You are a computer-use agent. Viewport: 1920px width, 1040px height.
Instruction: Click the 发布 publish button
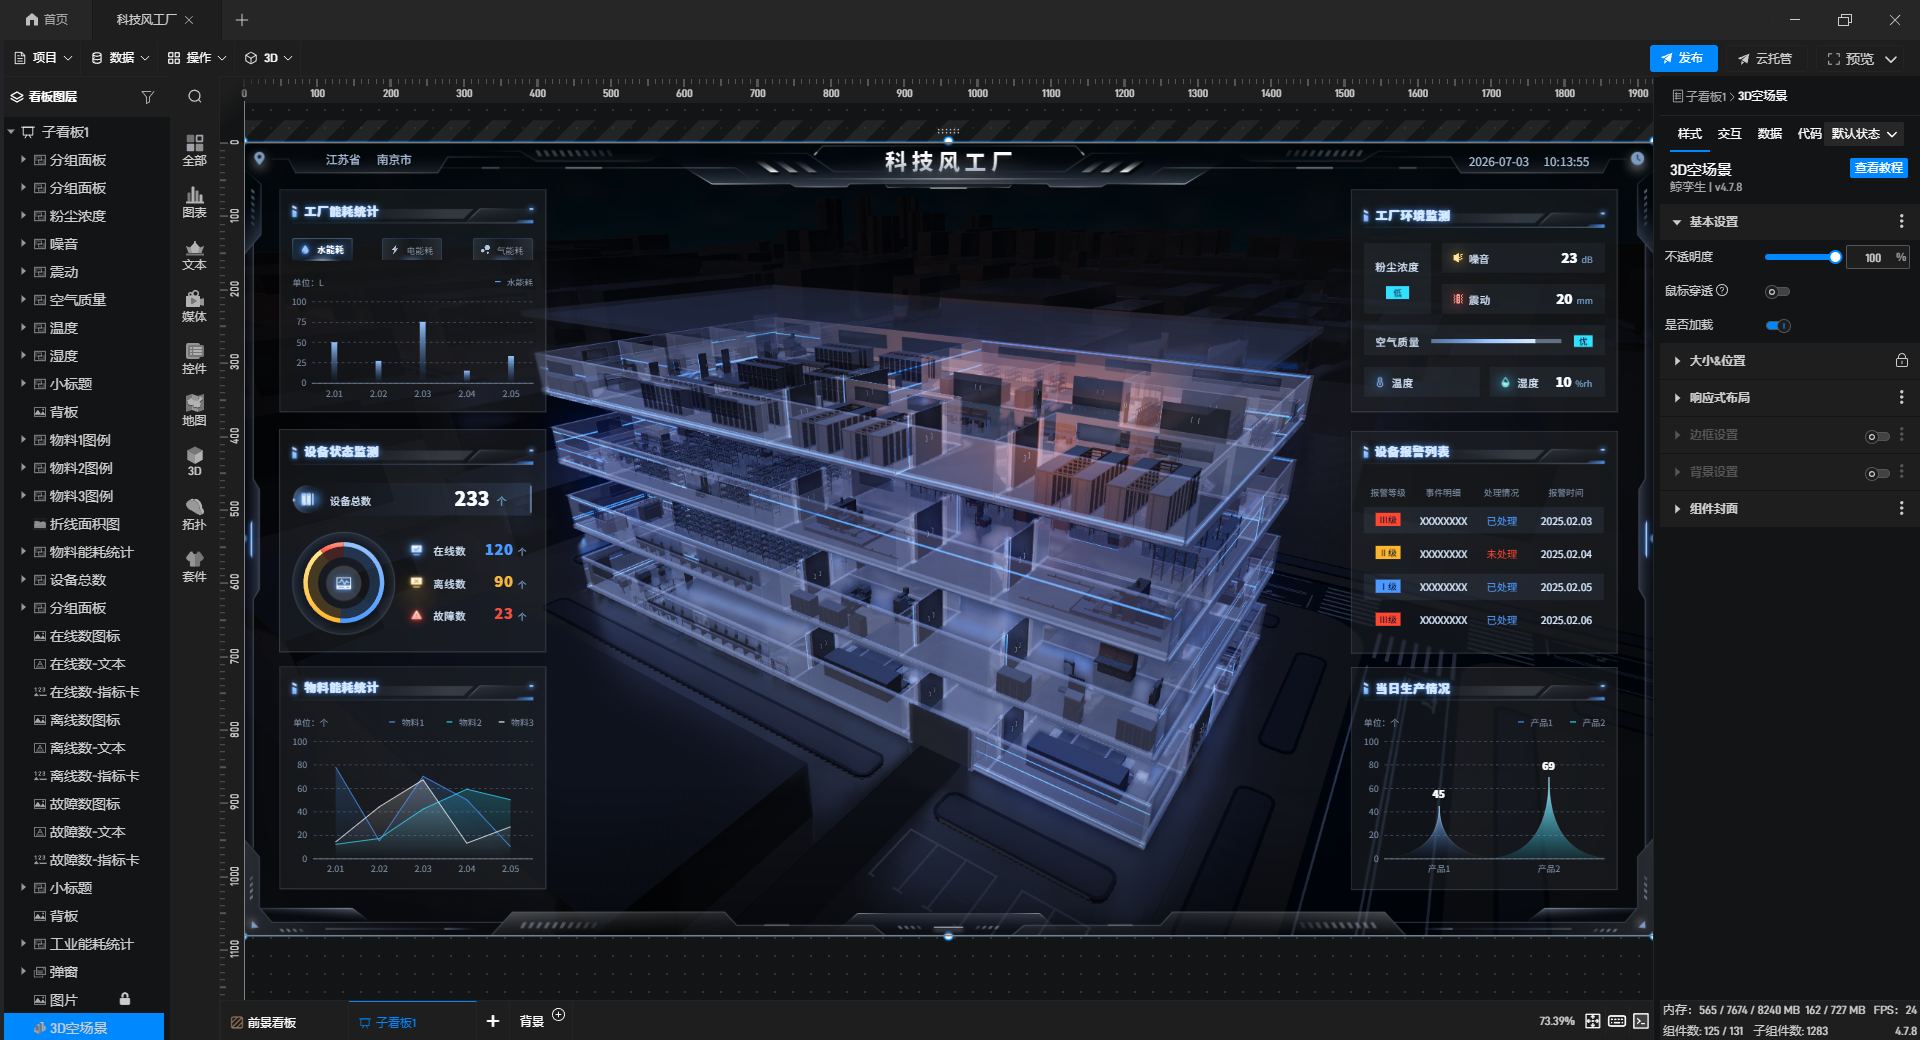pos(1683,58)
